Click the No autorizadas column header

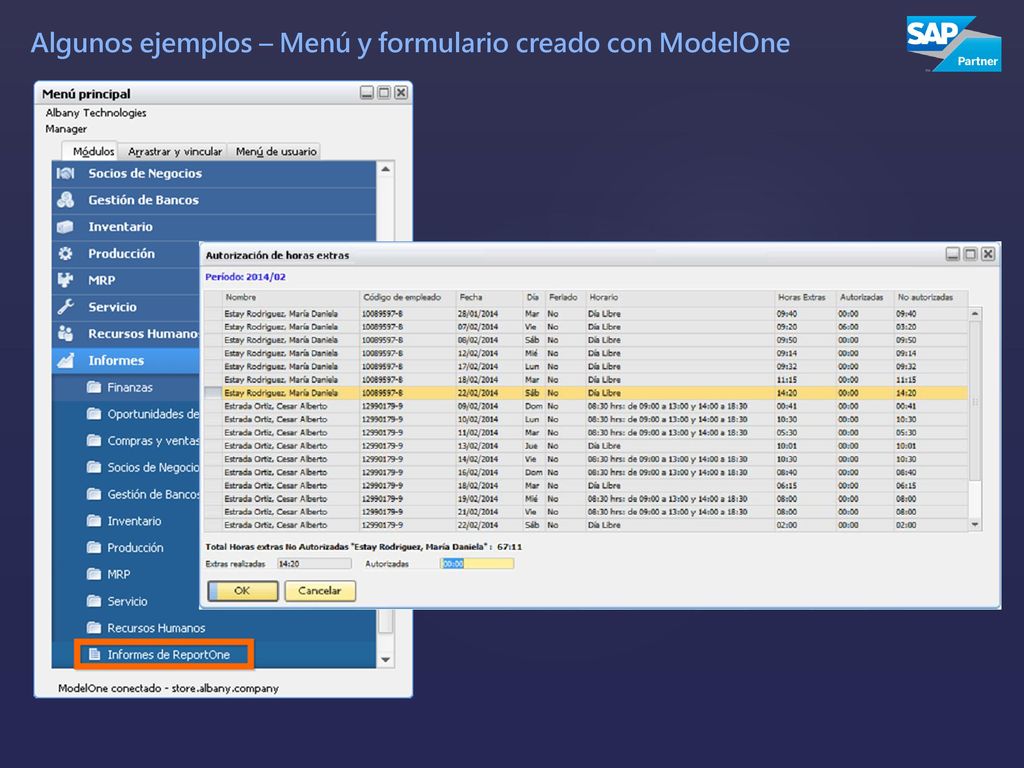pyautogui.click(x=931, y=298)
